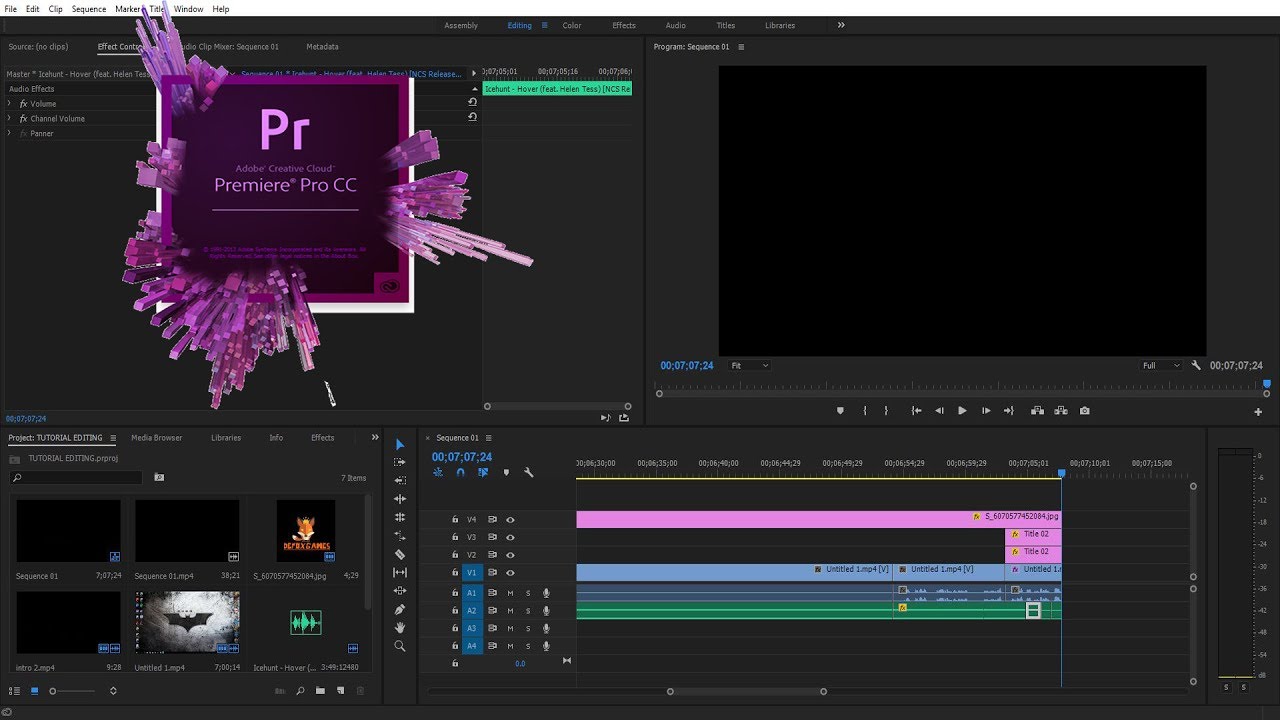Show overflow workspaces chevron
This screenshot has height=720, width=1280.
pyautogui.click(x=841, y=25)
